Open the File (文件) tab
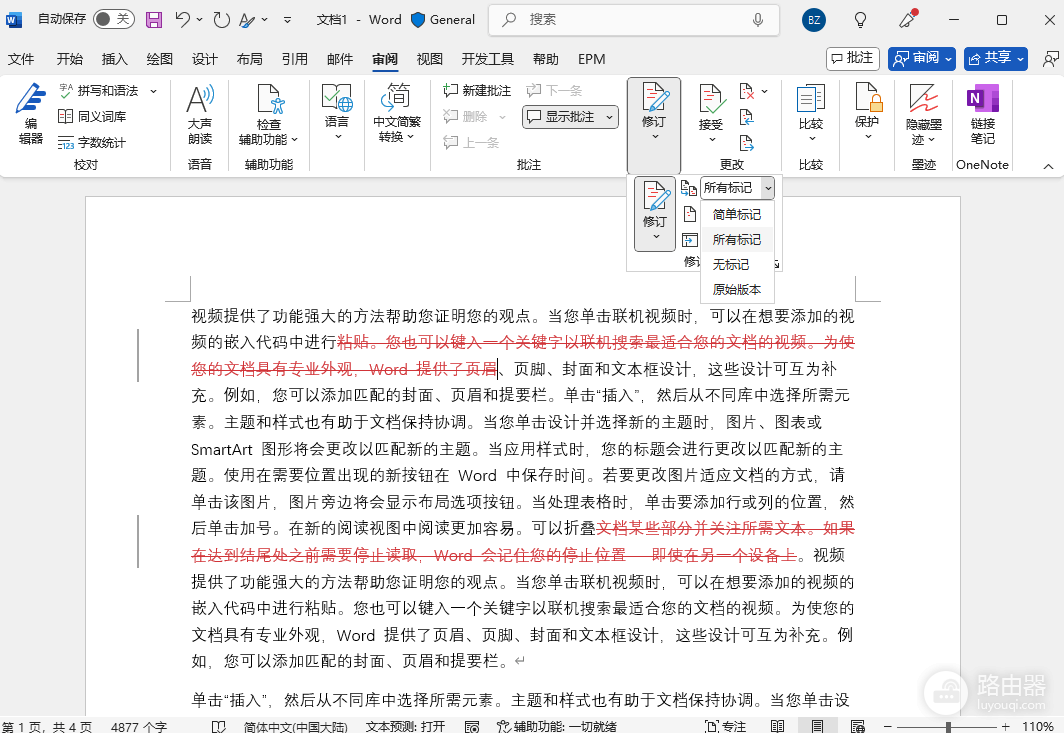1064x733 pixels. click(x=21, y=59)
